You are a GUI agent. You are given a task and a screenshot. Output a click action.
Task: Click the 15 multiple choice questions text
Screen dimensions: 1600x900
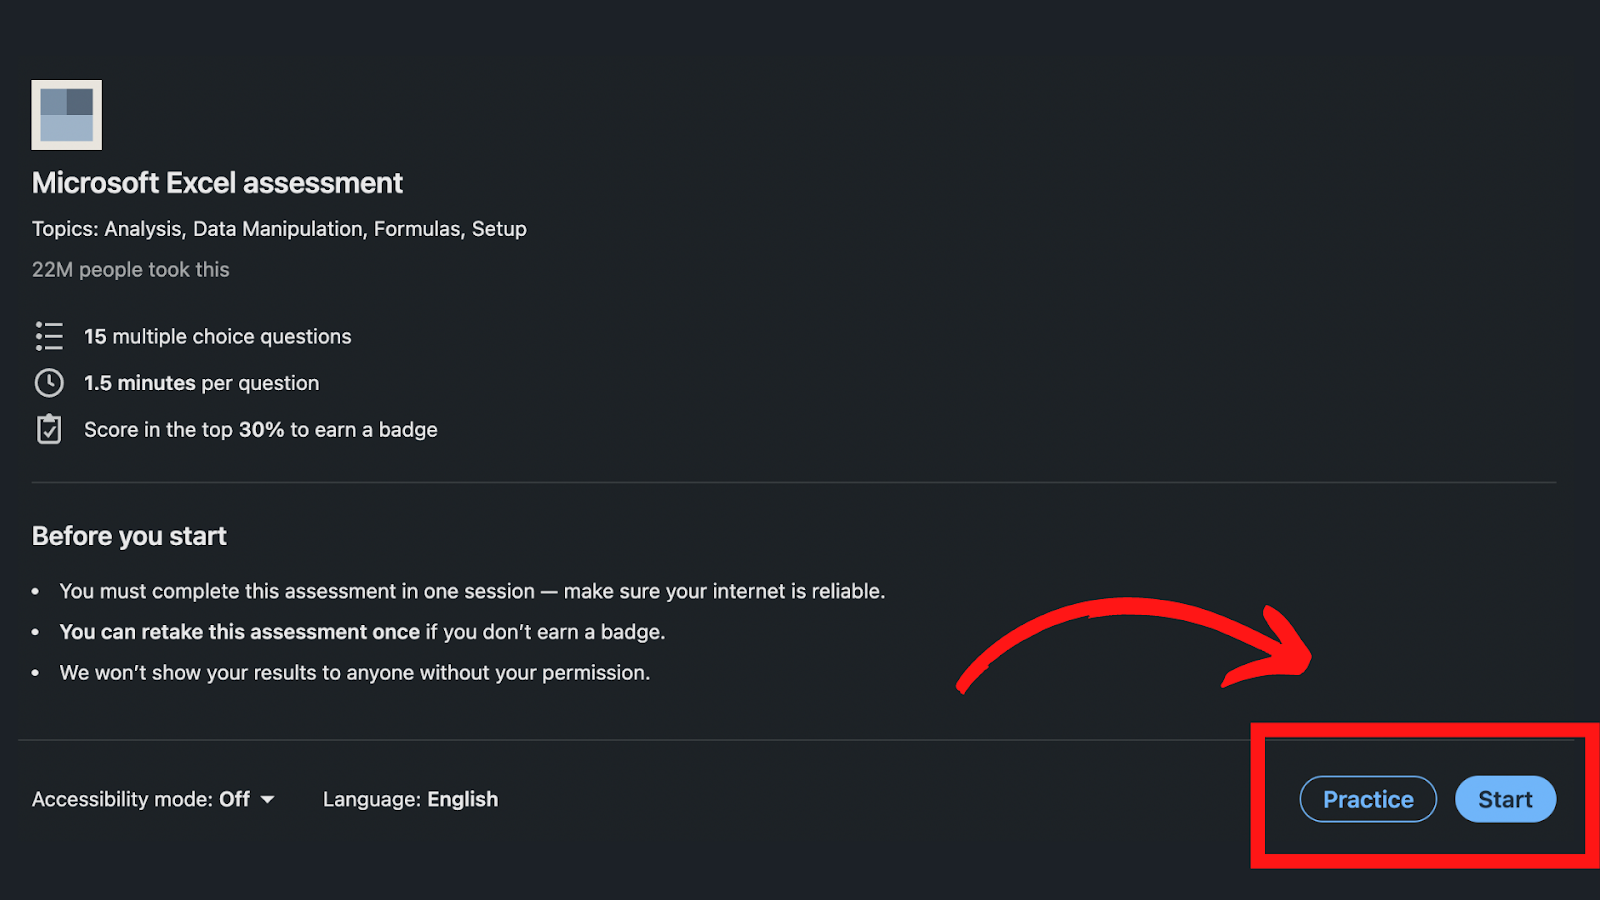click(x=218, y=337)
